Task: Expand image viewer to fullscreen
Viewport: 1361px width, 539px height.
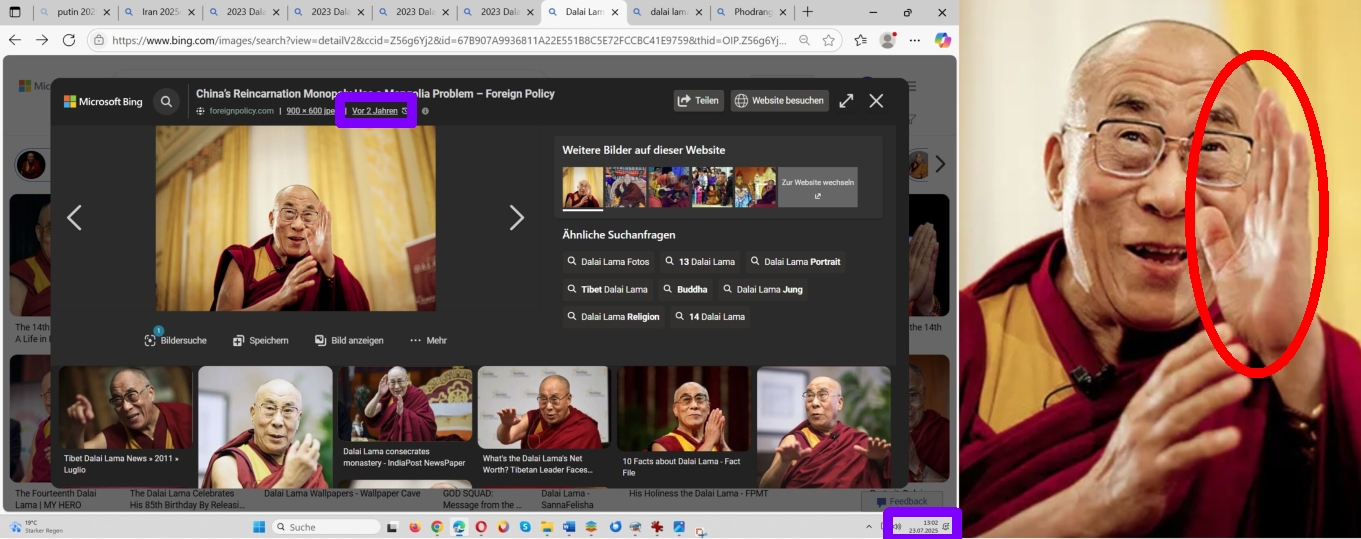Action: click(x=846, y=101)
